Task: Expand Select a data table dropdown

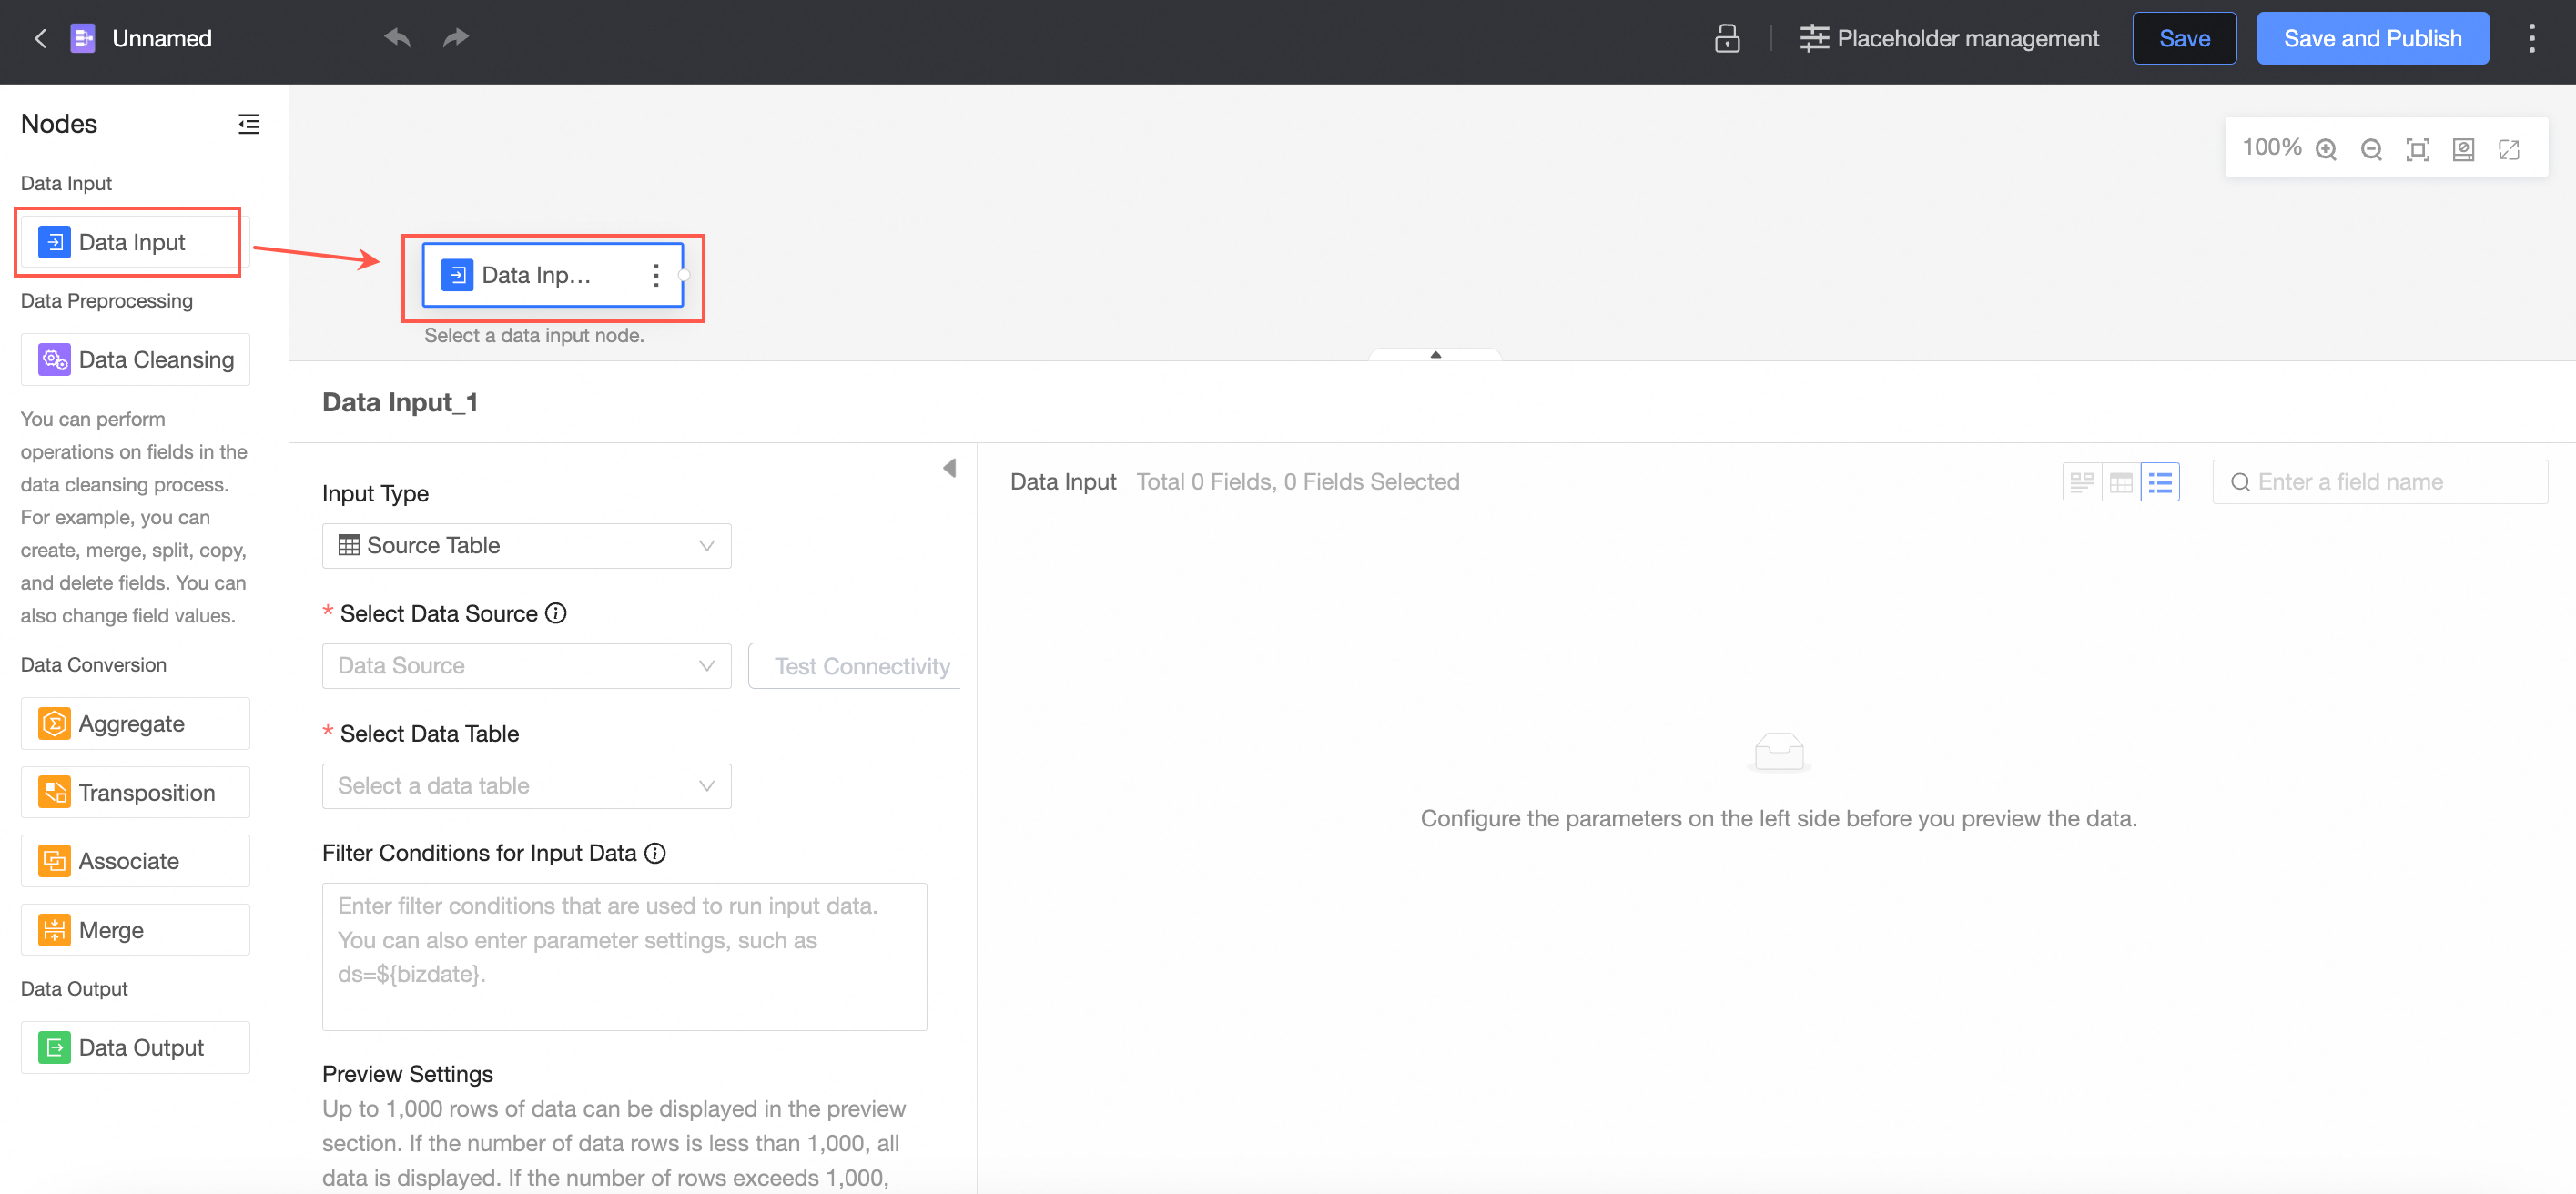Action: [526, 785]
